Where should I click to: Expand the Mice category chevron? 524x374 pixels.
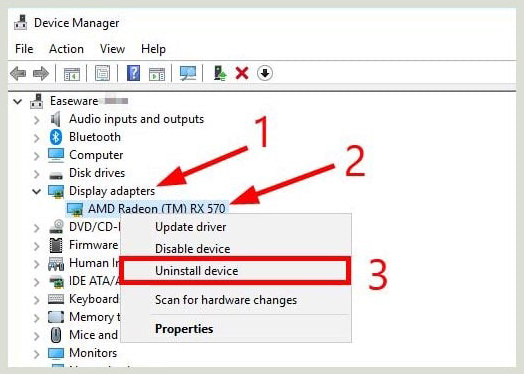point(37,336)
